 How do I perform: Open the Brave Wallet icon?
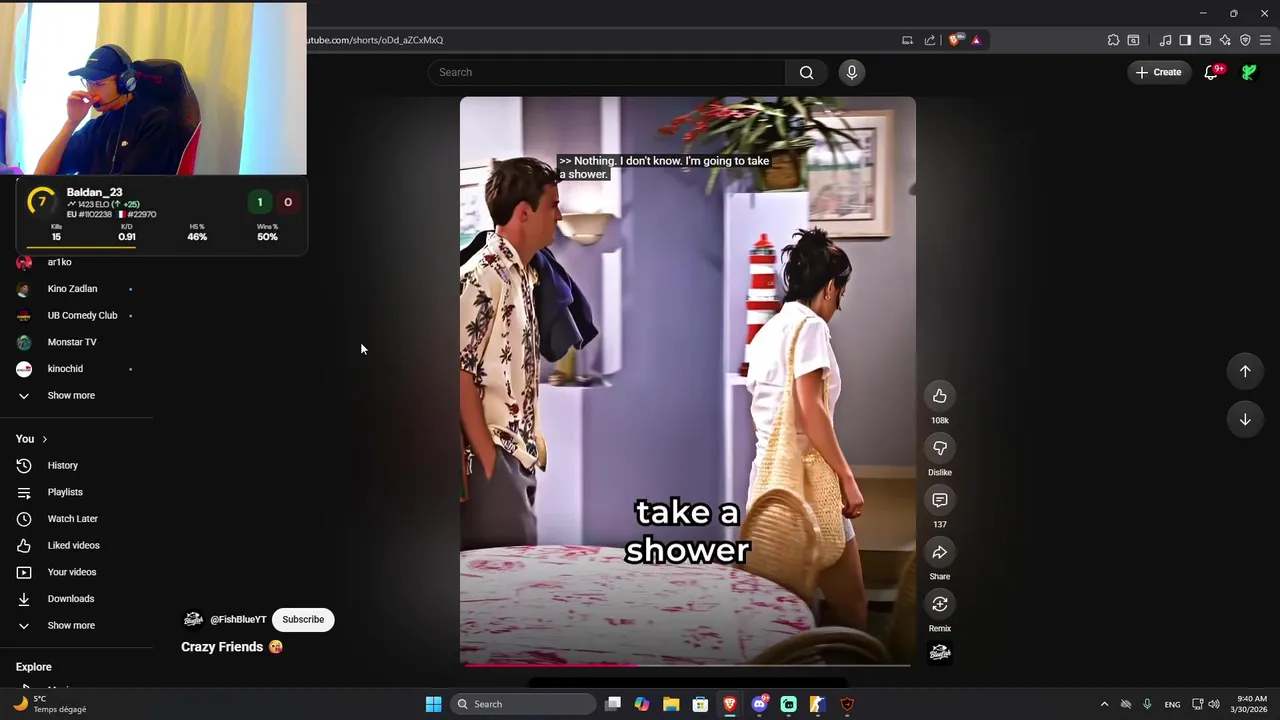pyautogui.click(x=1205, y=40)
